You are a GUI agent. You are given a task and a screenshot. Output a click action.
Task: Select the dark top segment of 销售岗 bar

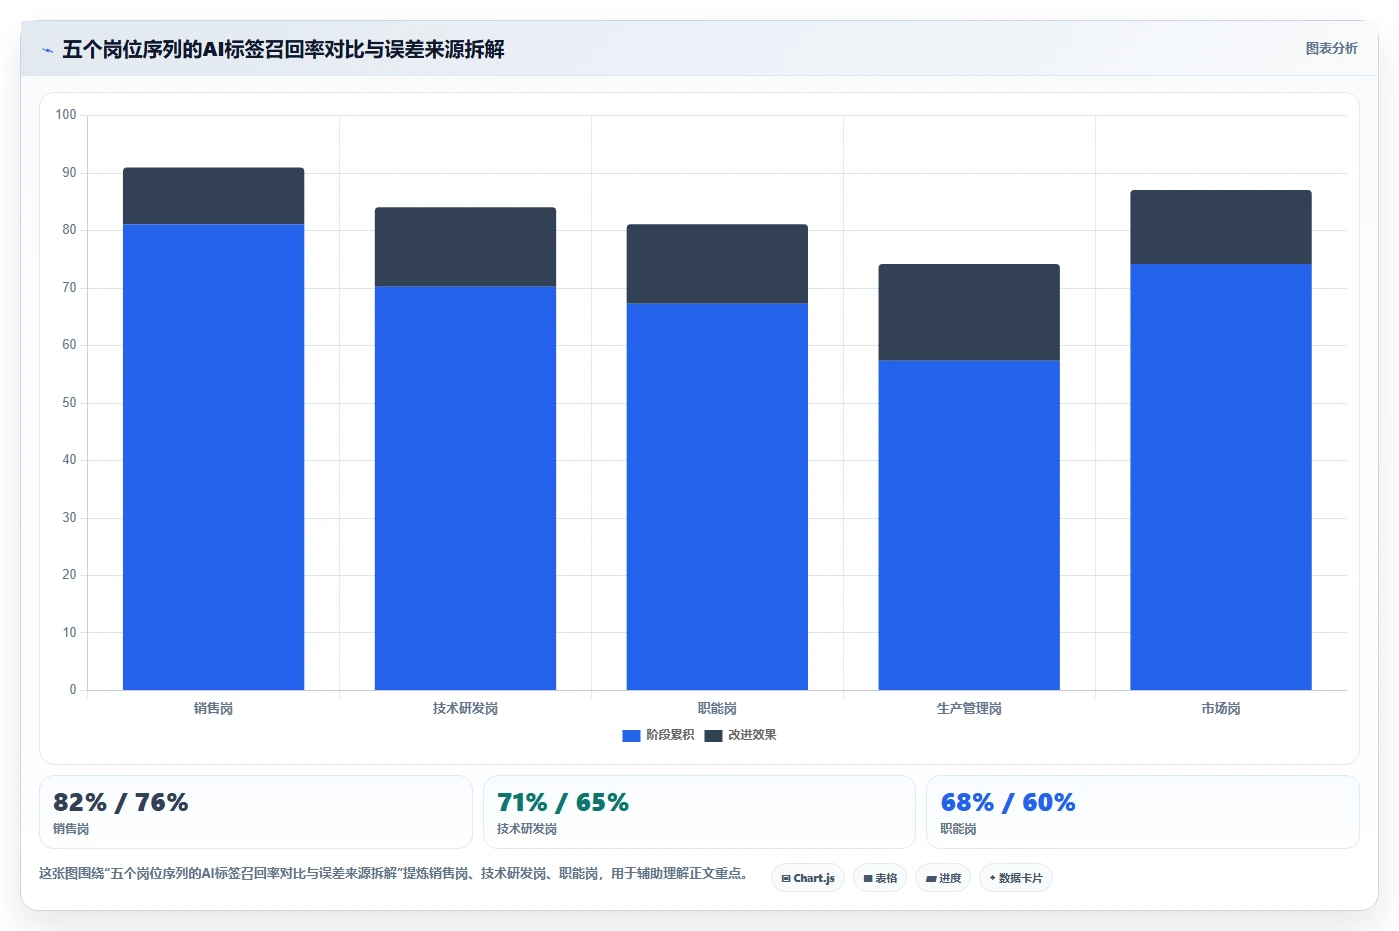[213, 196]
